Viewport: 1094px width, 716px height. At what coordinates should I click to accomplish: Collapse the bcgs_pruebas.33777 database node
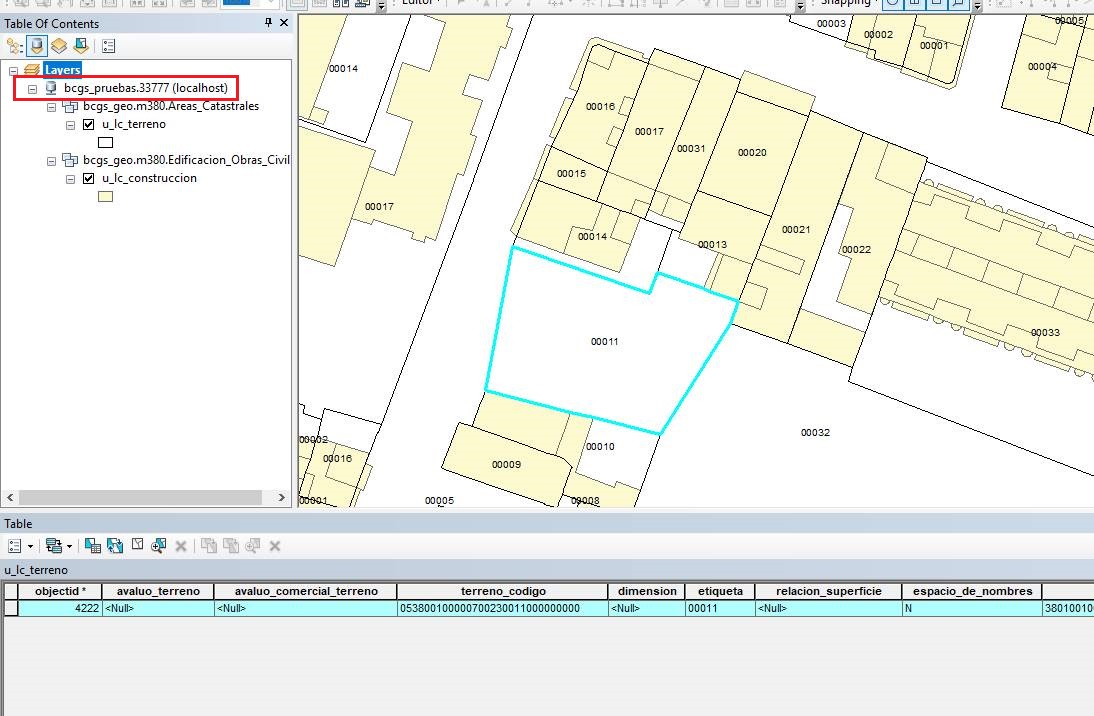tap(33, 89)
